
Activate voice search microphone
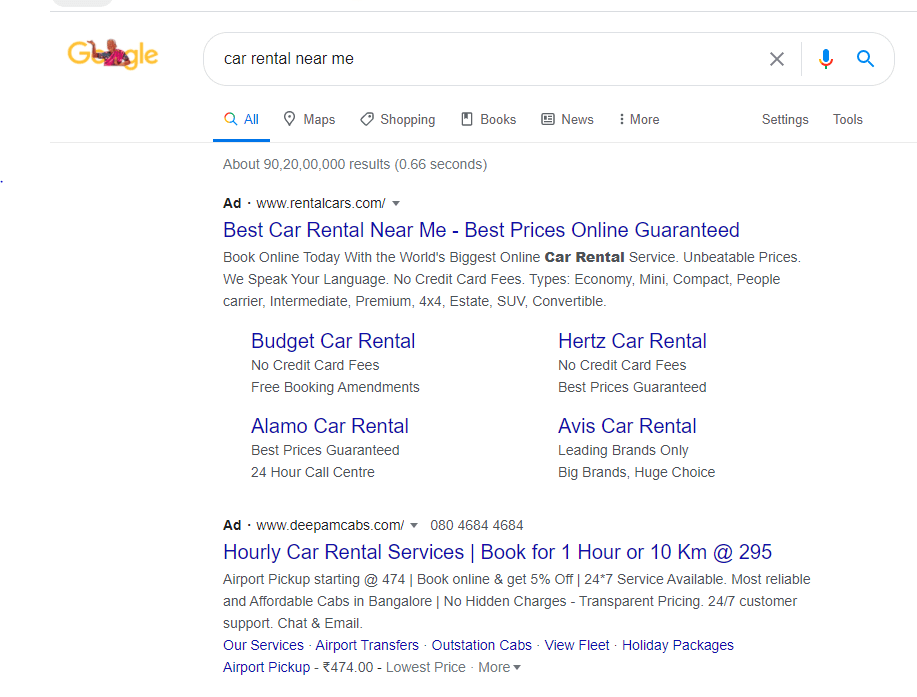825,59
